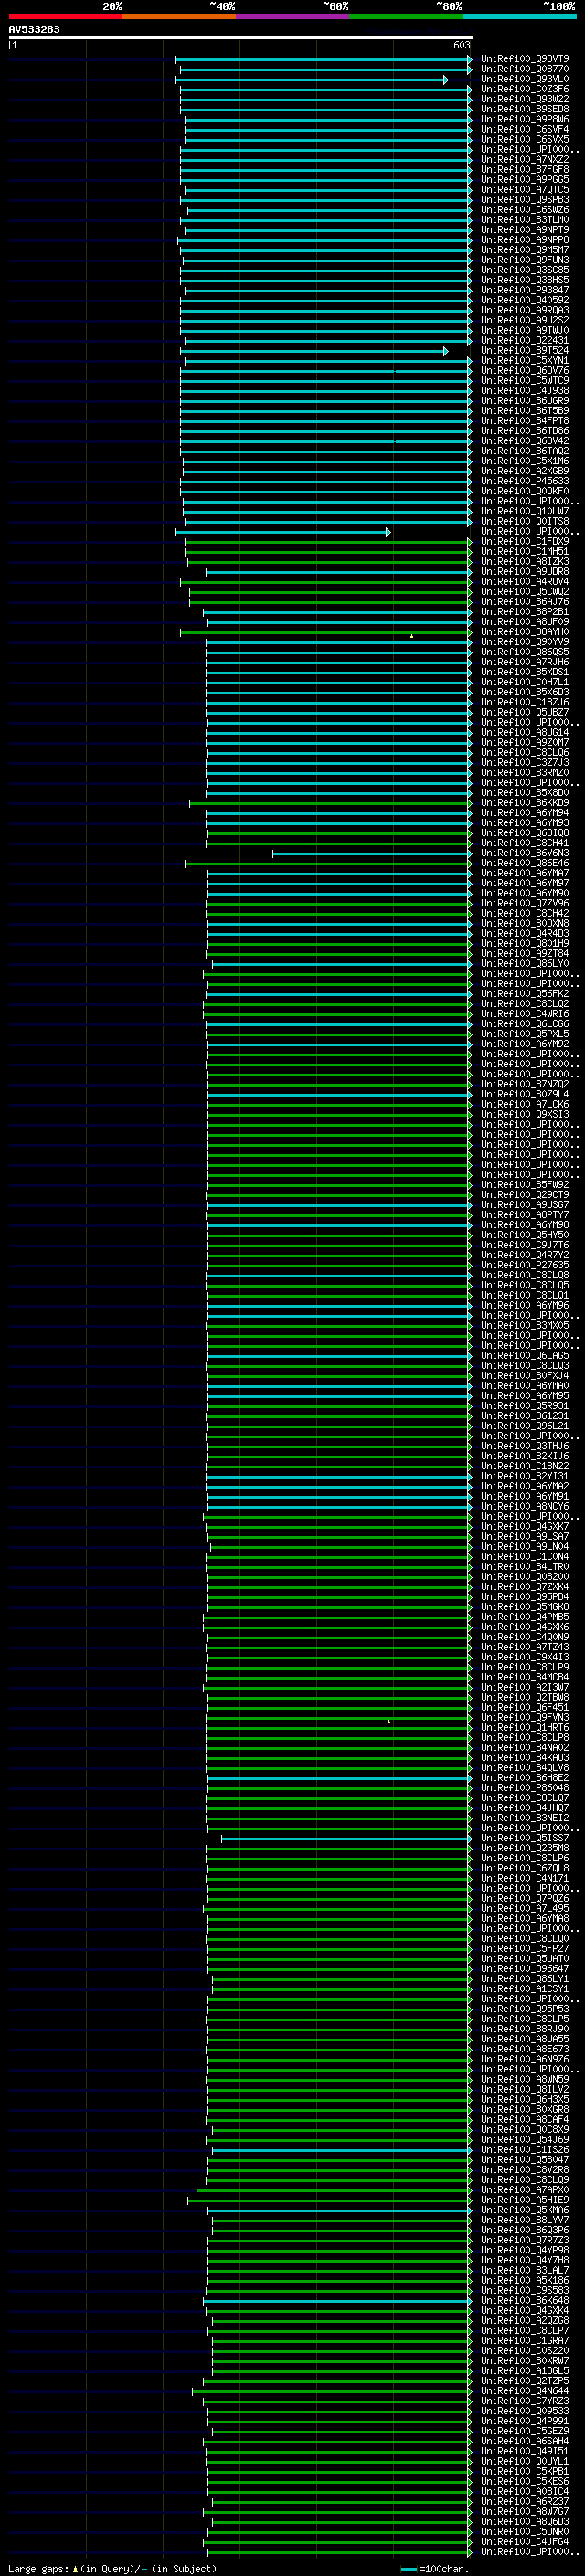Open hit UniRef100_Q2TZP5
585x2576 pixels.
[525, 2380]
